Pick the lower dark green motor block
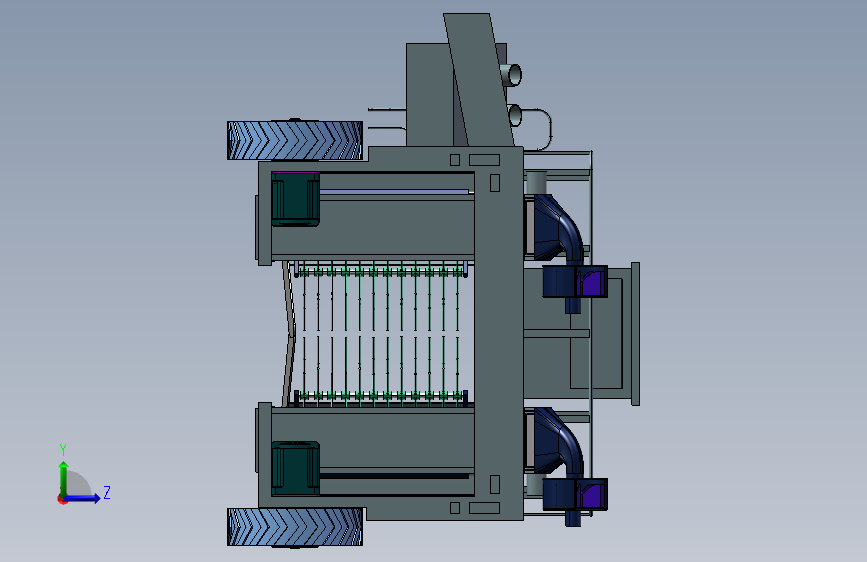 295,468
